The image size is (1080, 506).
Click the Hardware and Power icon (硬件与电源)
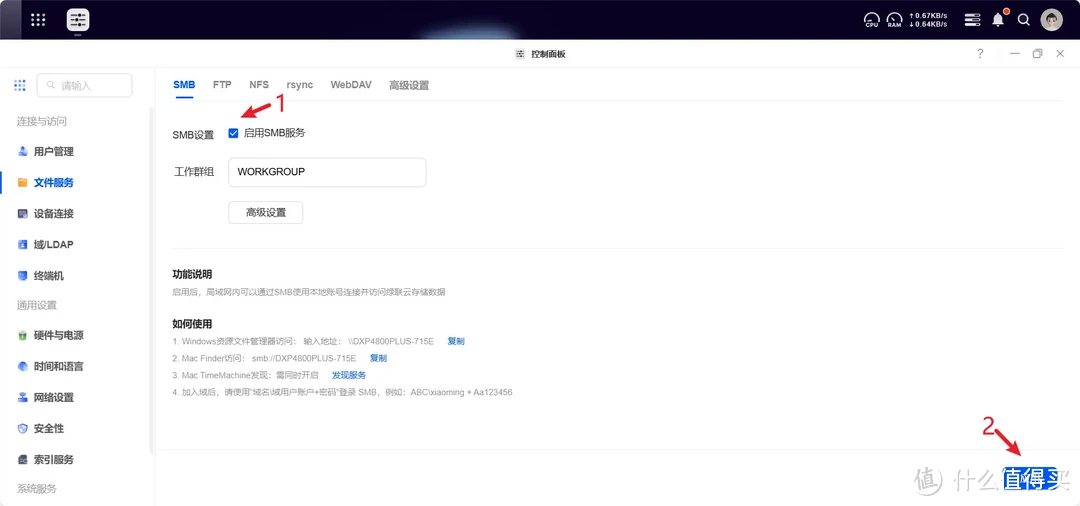(x=23, y=335)
